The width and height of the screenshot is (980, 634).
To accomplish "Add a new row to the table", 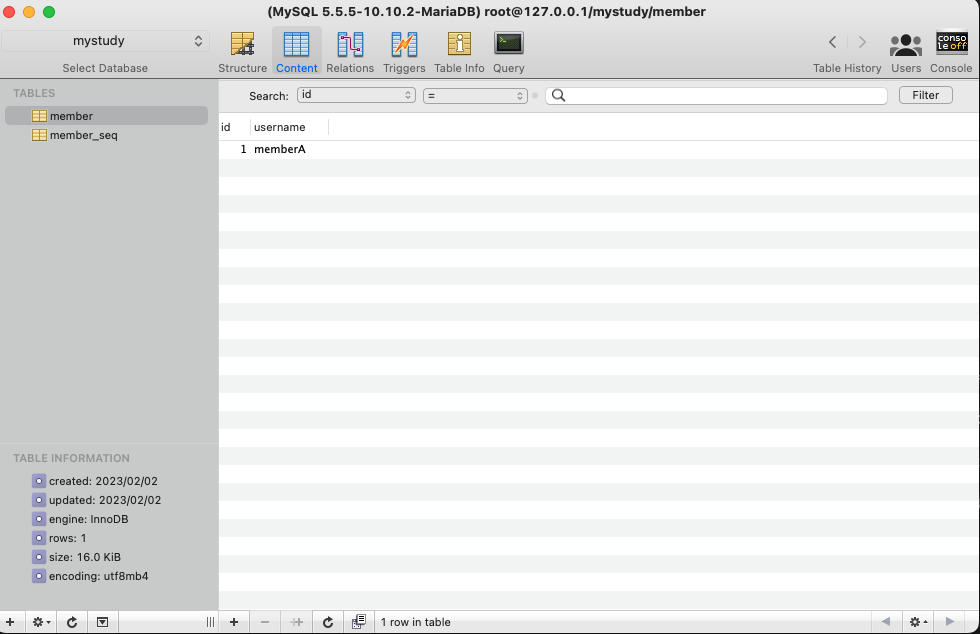I will coord(234,622).
